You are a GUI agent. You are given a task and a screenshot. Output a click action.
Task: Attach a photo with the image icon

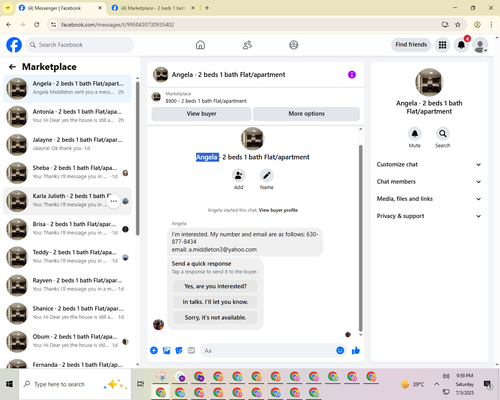tap(167, 350)
